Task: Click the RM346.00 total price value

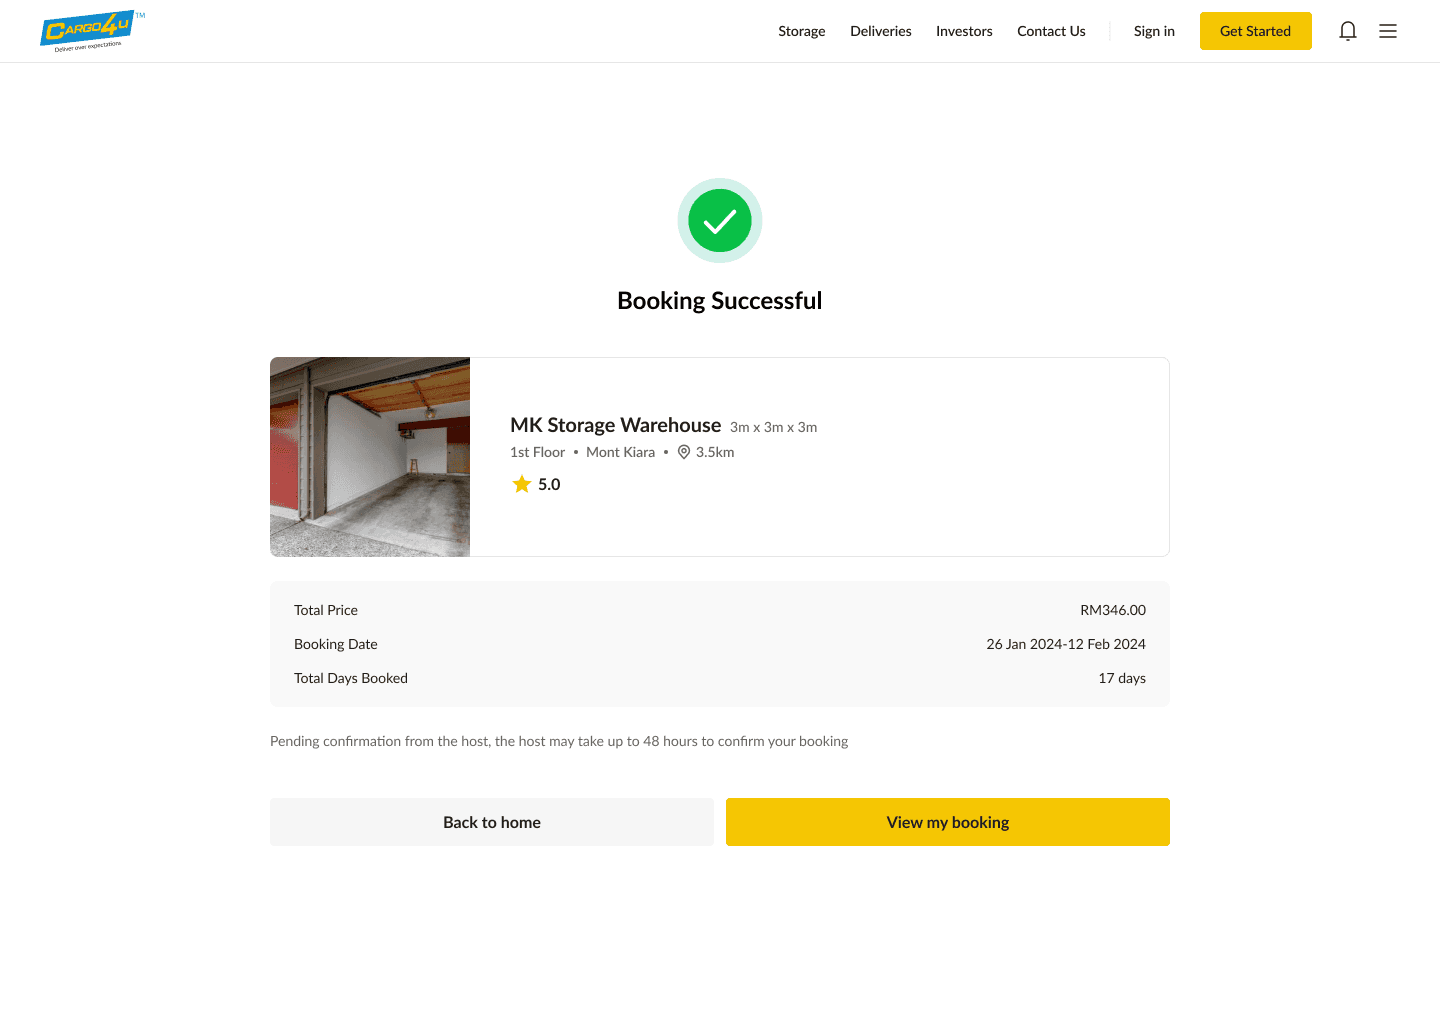Action: click(1113, 610)
